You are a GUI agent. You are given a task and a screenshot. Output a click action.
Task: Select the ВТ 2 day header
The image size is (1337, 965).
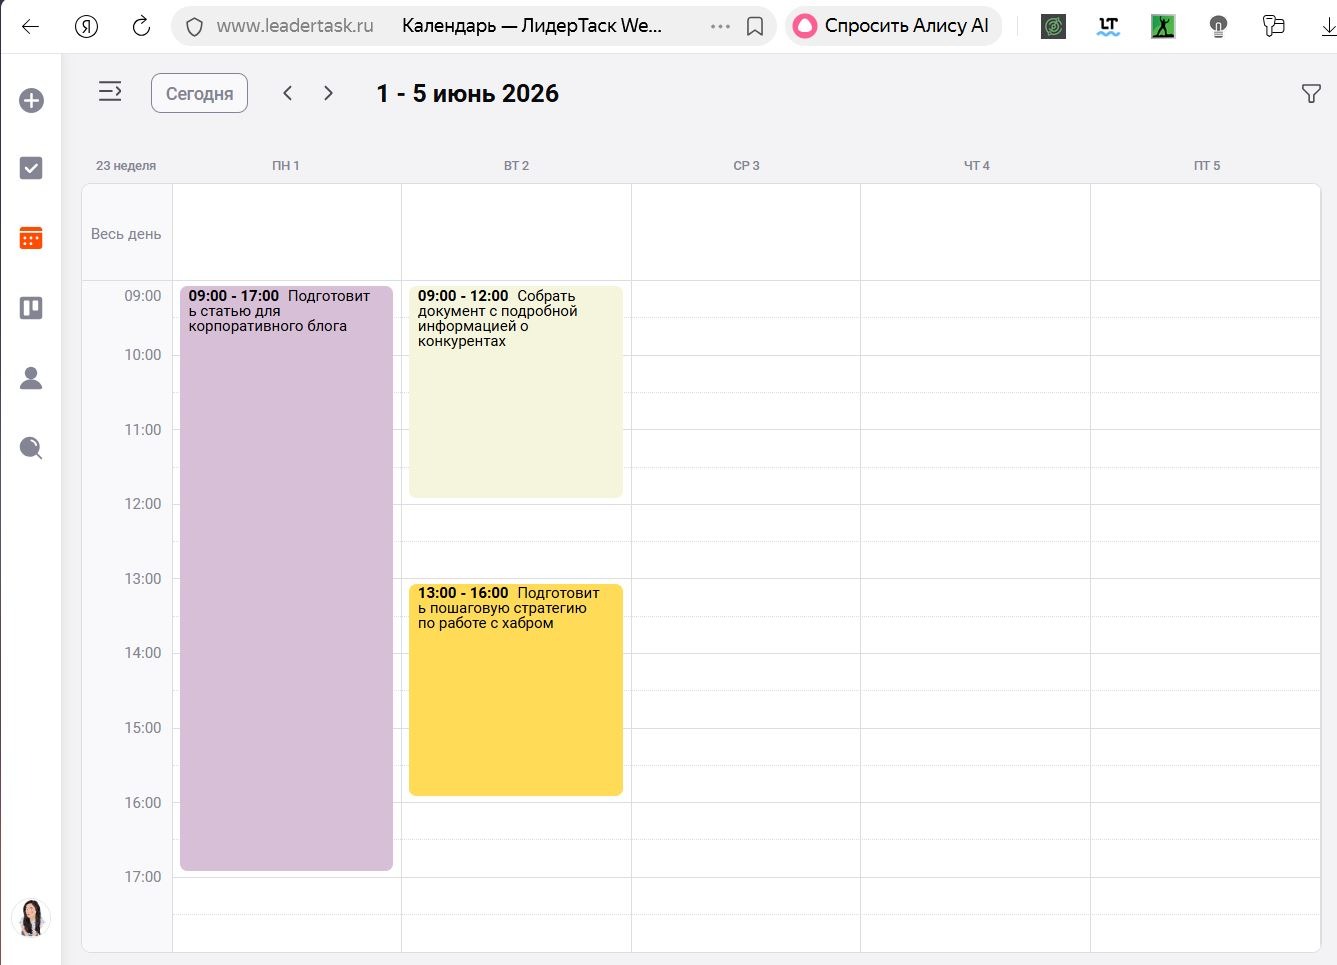click(516, 166)
